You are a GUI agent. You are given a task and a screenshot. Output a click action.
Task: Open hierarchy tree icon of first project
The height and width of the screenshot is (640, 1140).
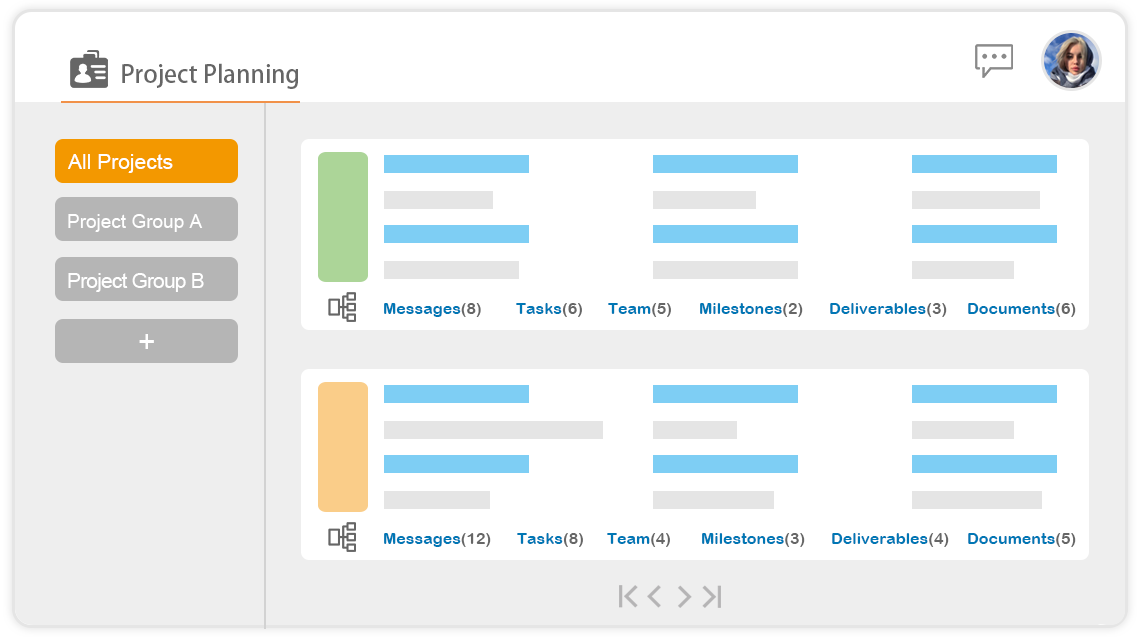tap(342, 307)
